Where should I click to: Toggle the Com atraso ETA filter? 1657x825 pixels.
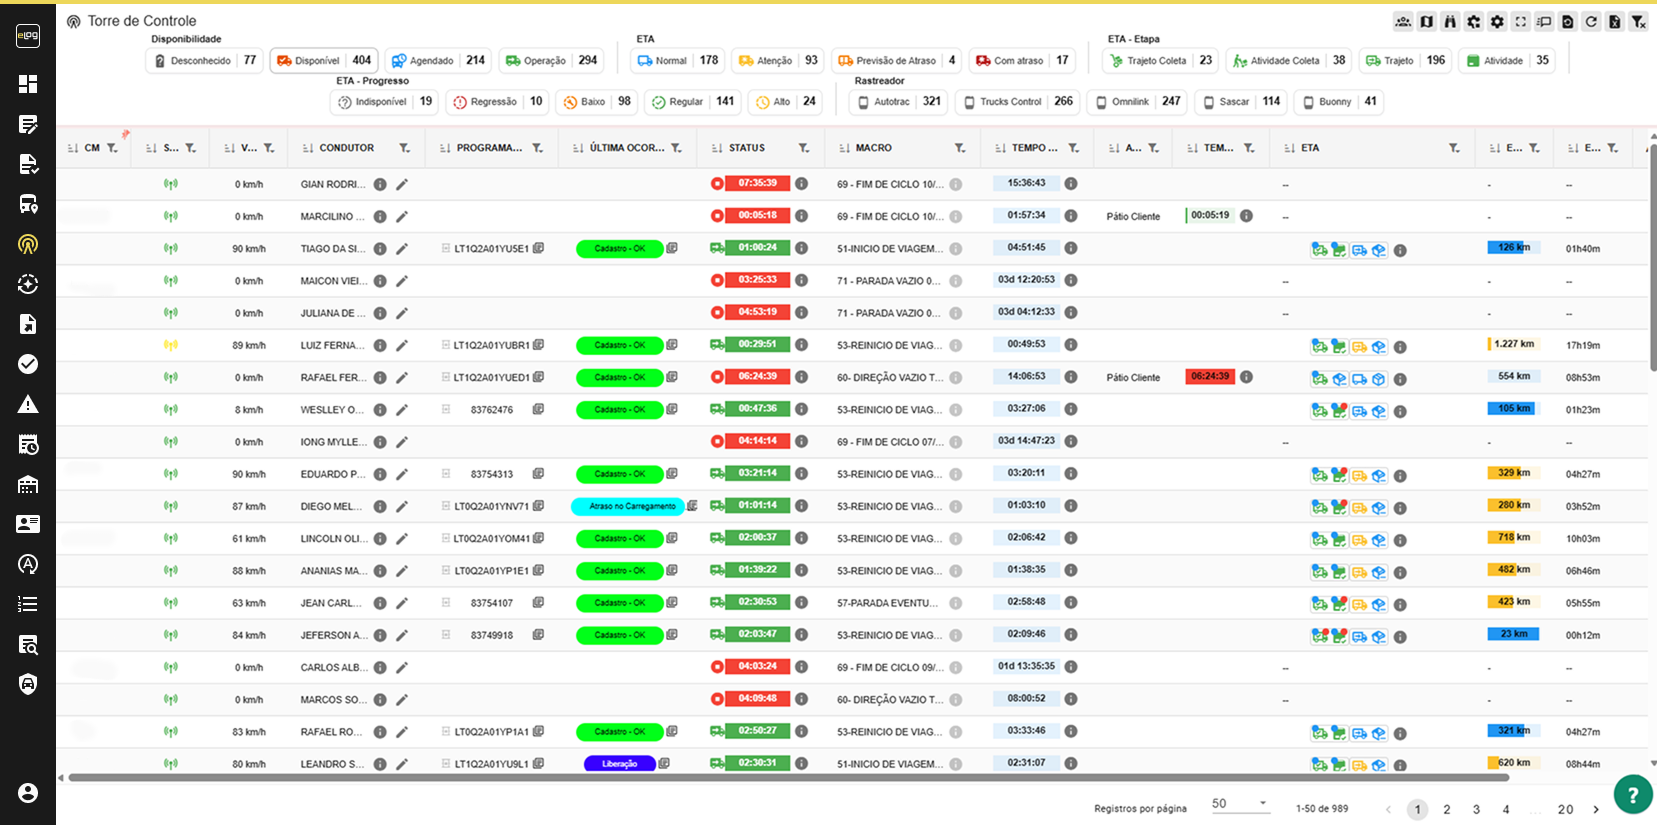coord(1022,61)
